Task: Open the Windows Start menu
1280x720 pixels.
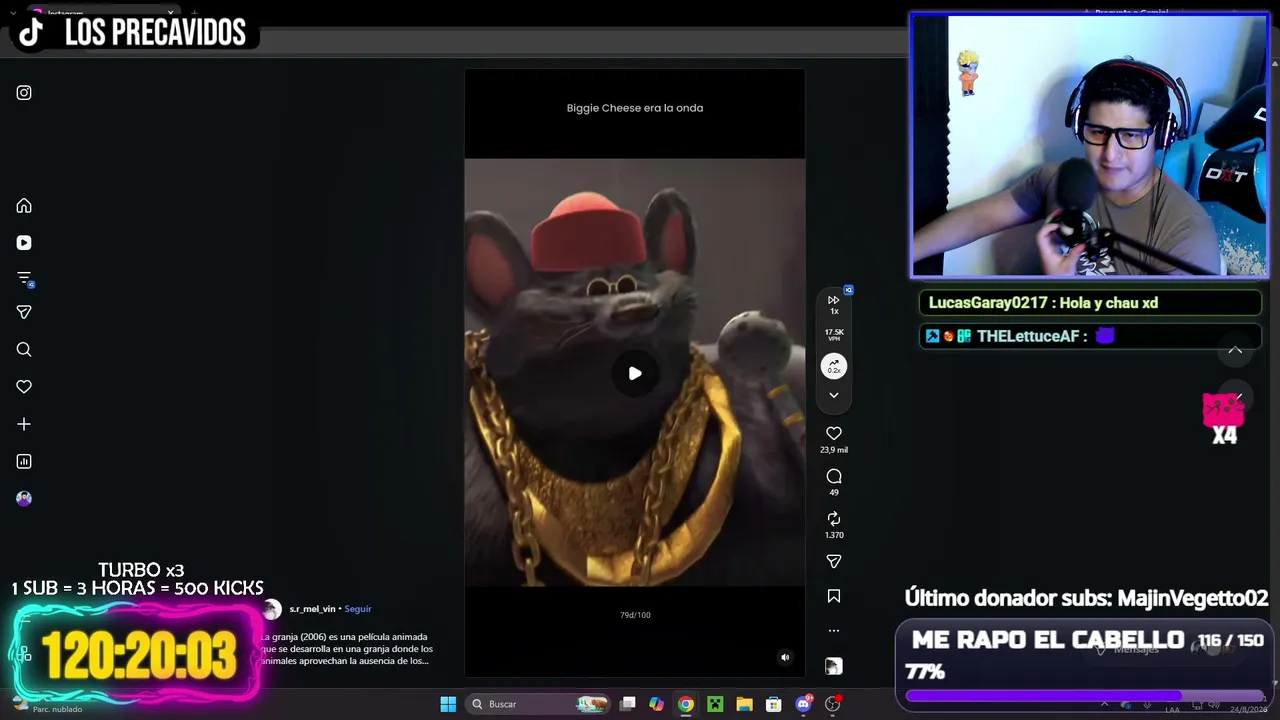Action: (448, 704)
